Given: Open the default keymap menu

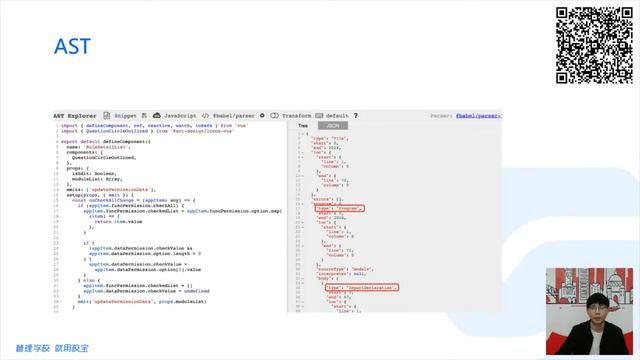Looking at the screenshot, I should pyautogui.click(x=337, y=116).
